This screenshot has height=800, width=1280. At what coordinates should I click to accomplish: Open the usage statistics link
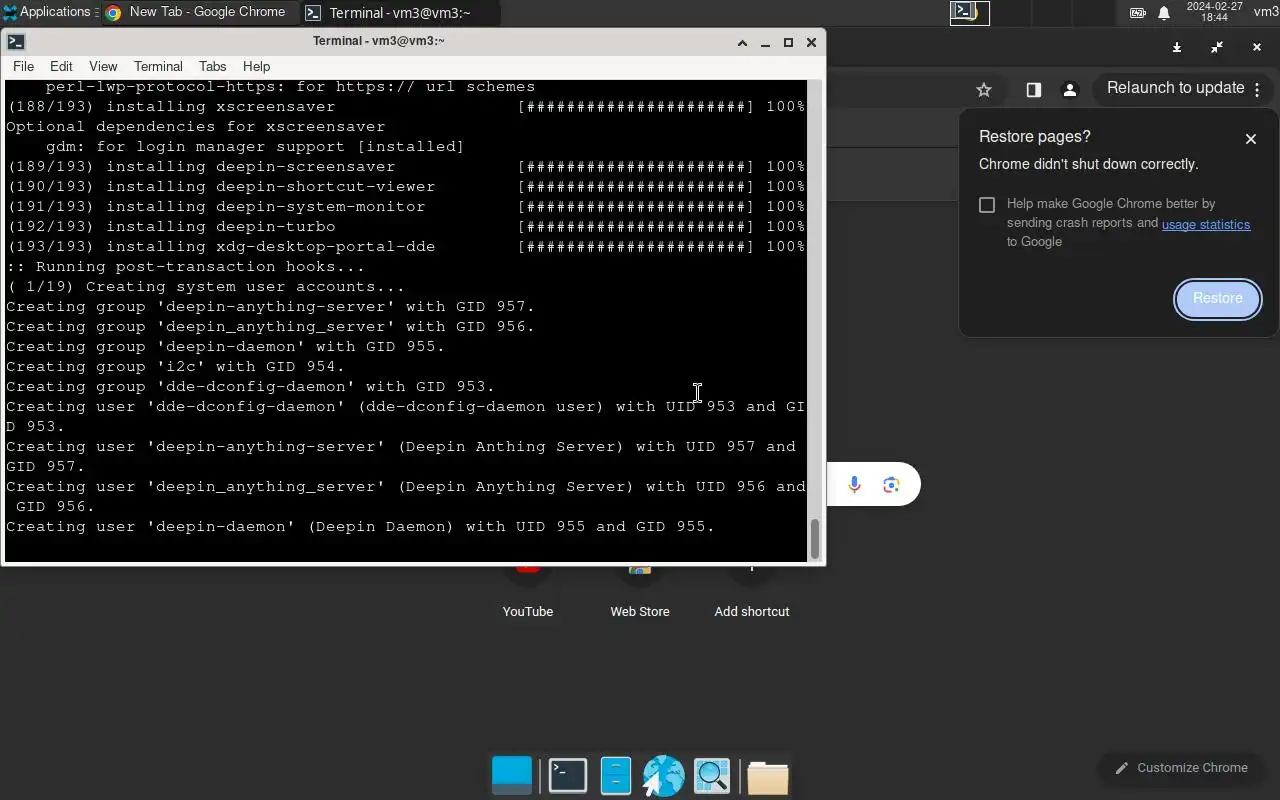coord(1206,224)
